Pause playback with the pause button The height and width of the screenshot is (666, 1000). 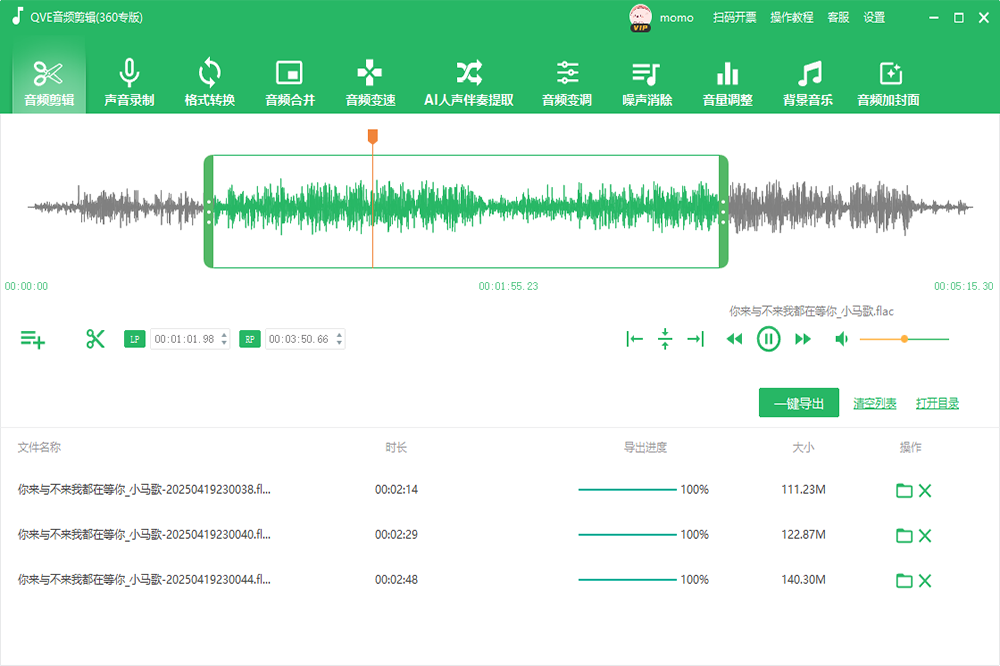(768, 339)
